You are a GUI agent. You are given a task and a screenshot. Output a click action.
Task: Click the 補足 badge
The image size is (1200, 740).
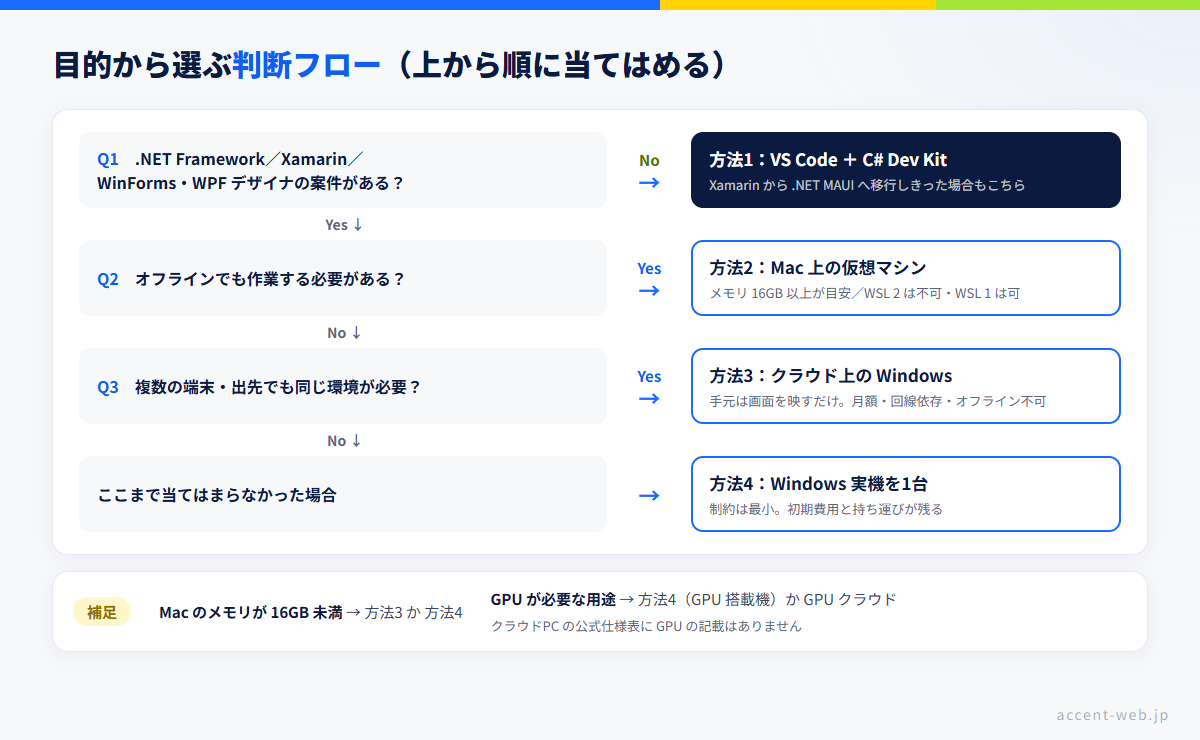[x=102, y=612]
